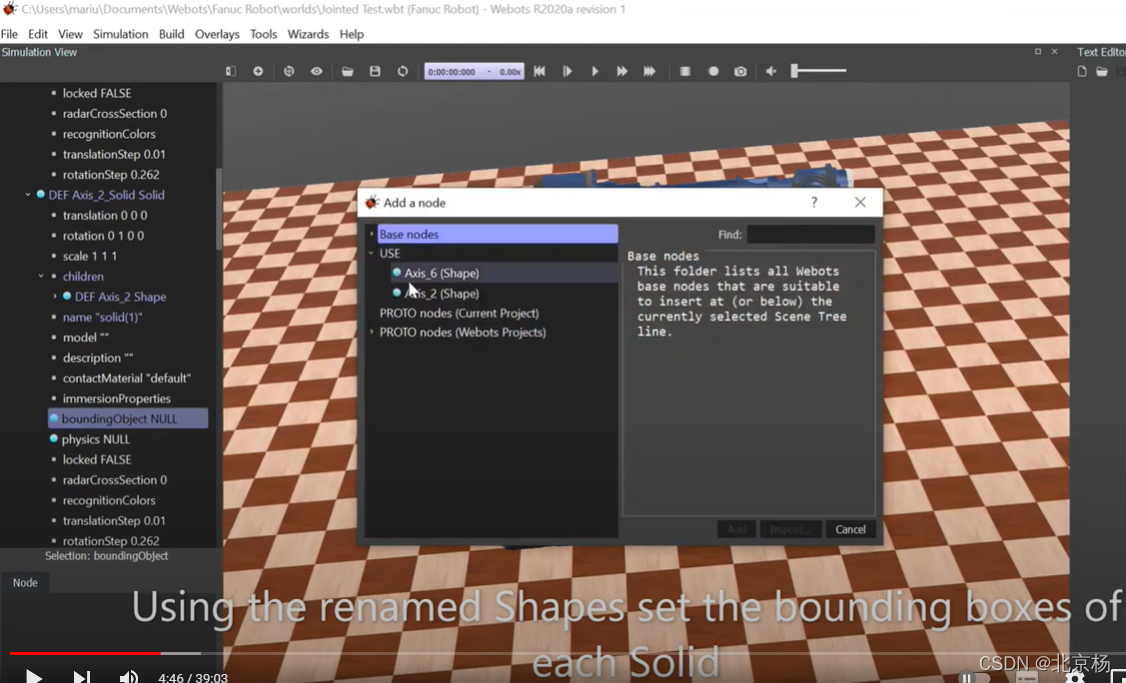Click the video player next button
Image resolution: width=1126 pixels, height=683 pixels.
point(82,677)
